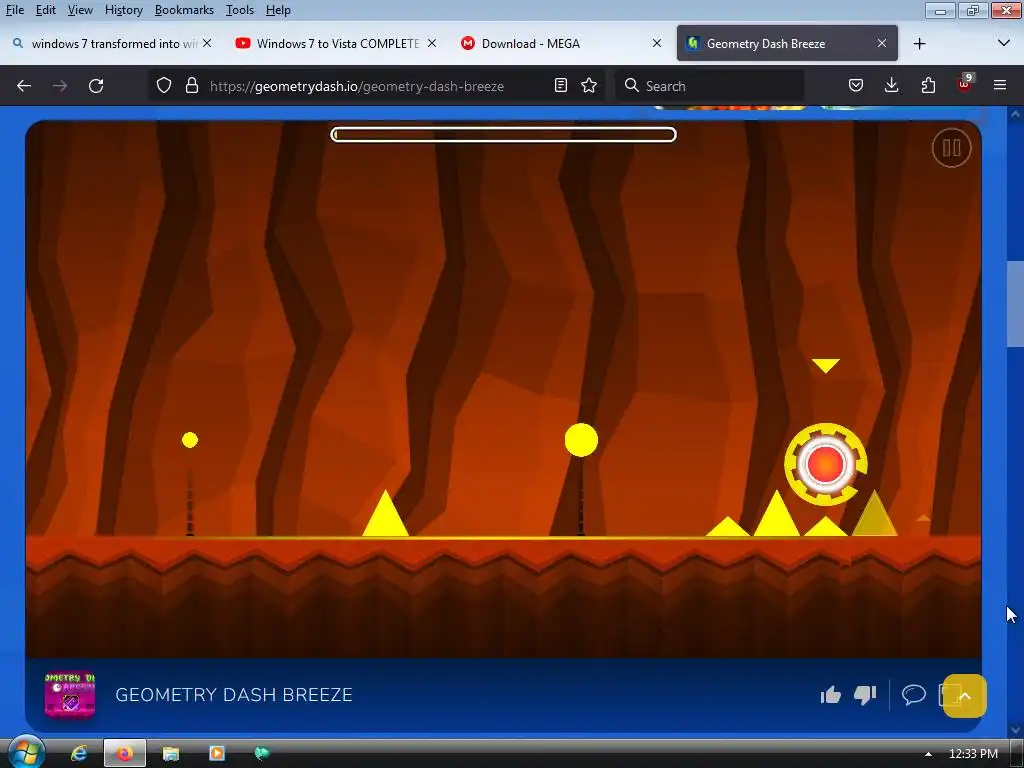The image size is (1024, 768).
Task: Show hidden system tray icons arrow
Action: click(x=928, y=754)
